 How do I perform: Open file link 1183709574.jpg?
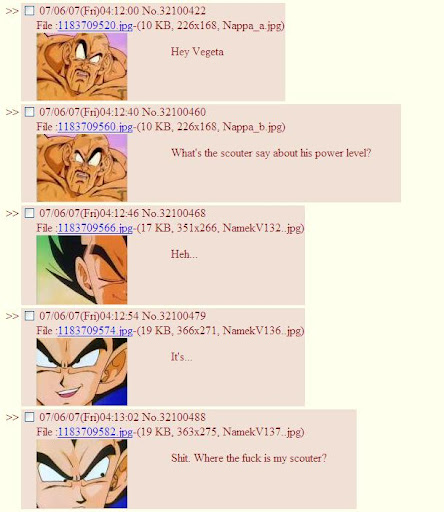(95, 331)
